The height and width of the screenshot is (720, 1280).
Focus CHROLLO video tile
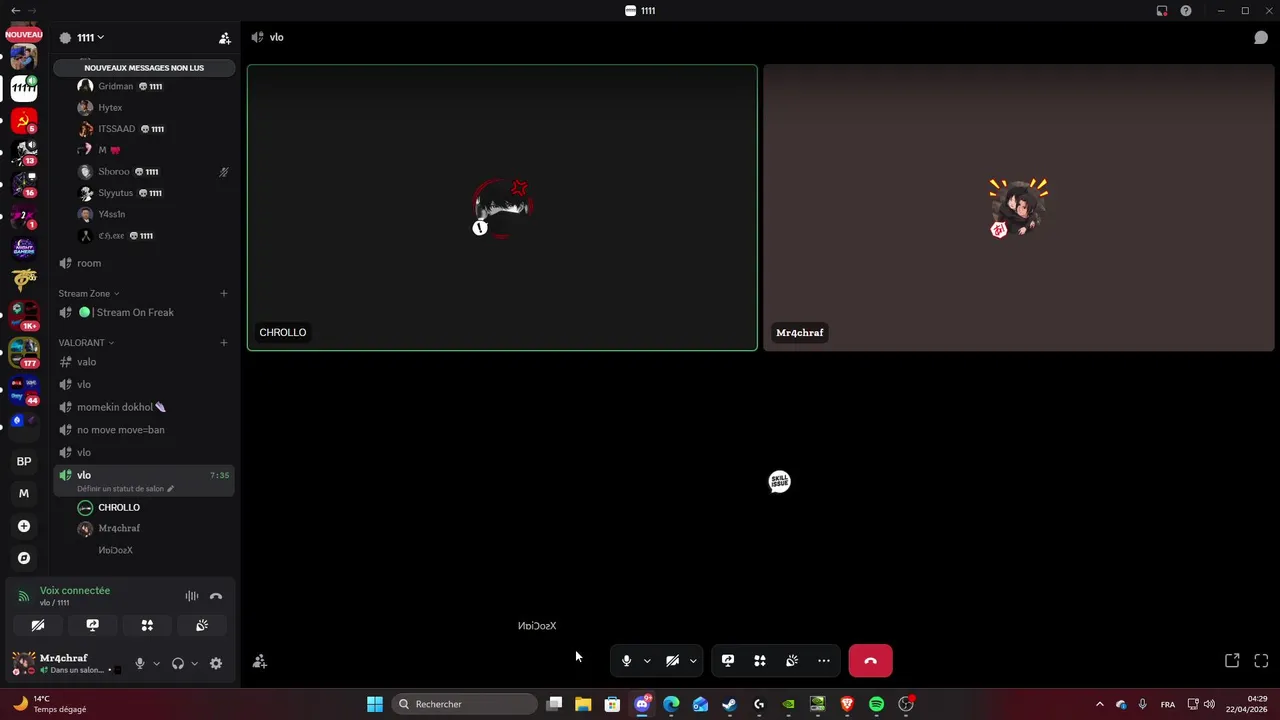click(502, 208)
